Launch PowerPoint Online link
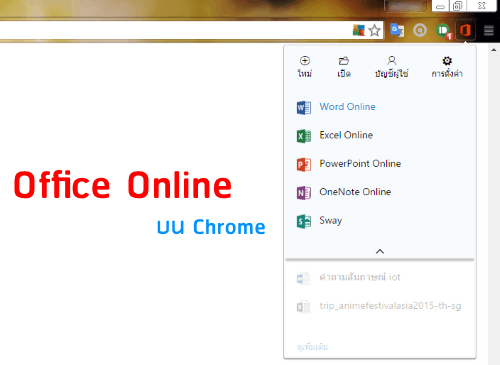The width and height of the screenshot is (500, 365). tap(360, 163)
